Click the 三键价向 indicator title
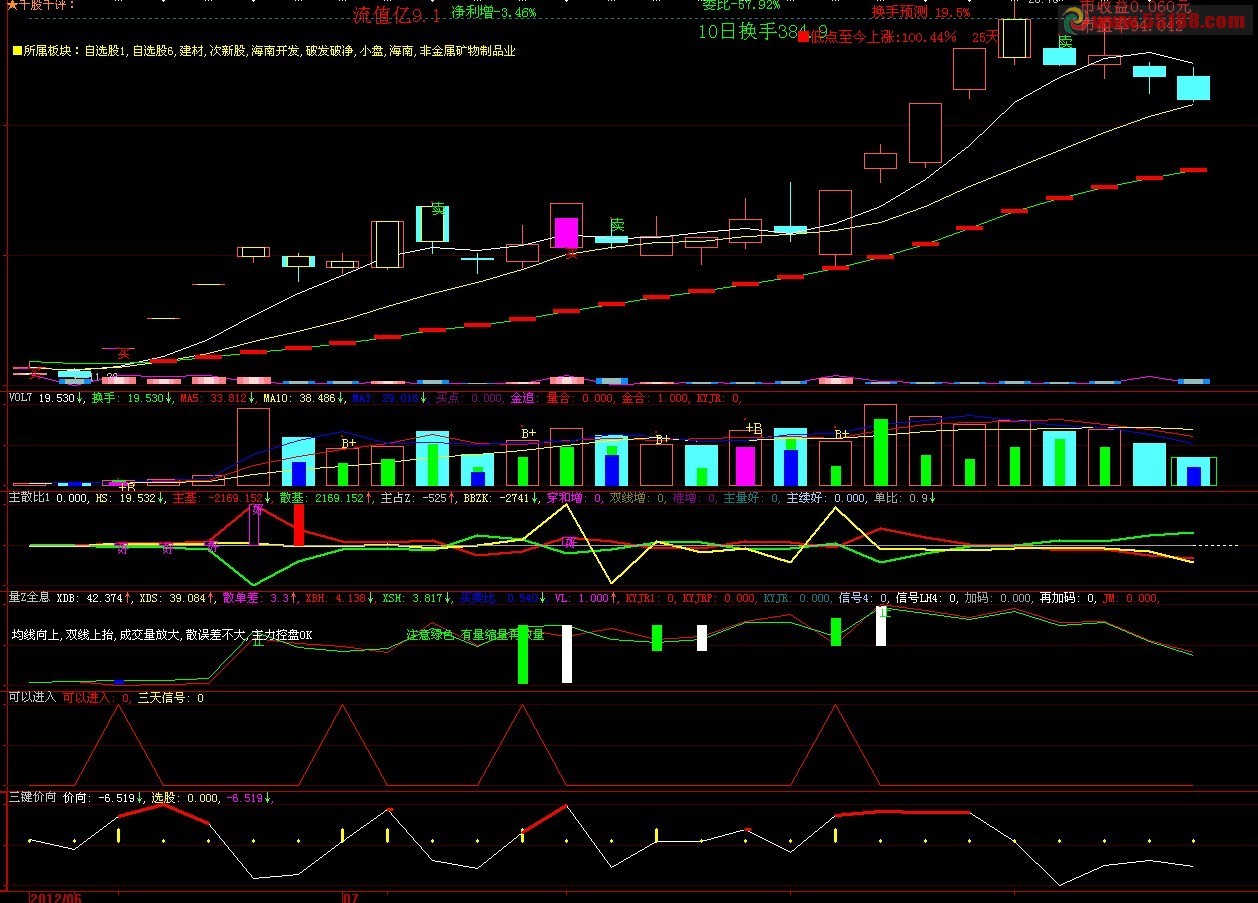 point(32,798)
